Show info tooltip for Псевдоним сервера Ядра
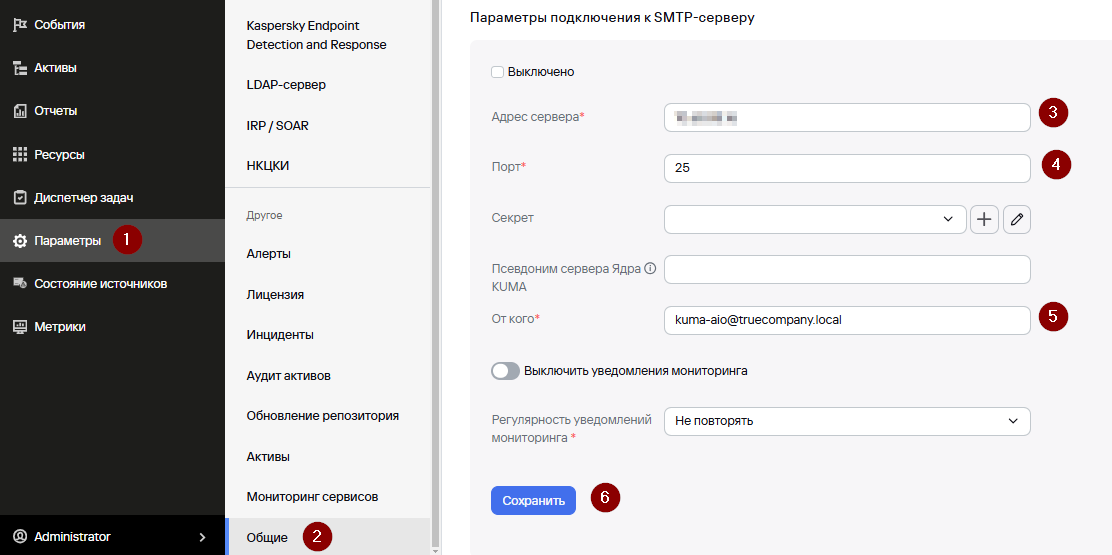The image size is (1112, 555). tap(650, 269)
